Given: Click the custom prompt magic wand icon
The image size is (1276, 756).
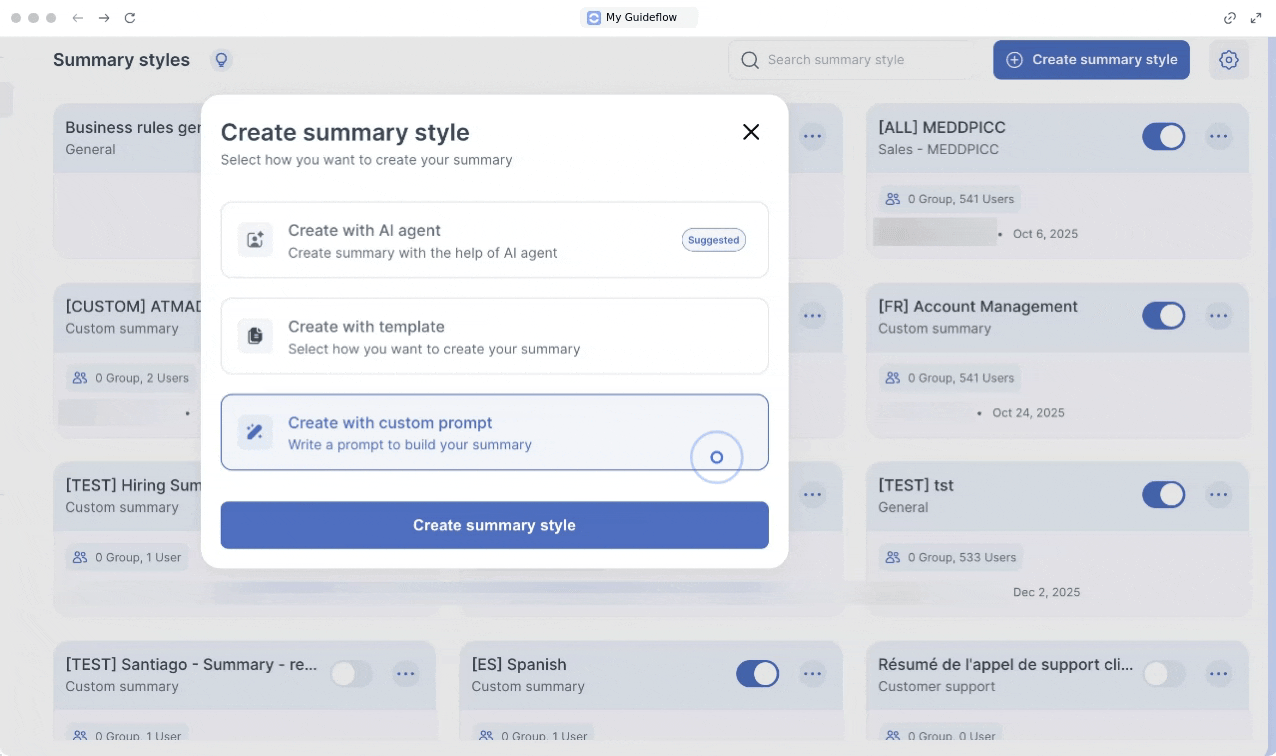Looking at the screenshot, I should (x=255, y=432).
